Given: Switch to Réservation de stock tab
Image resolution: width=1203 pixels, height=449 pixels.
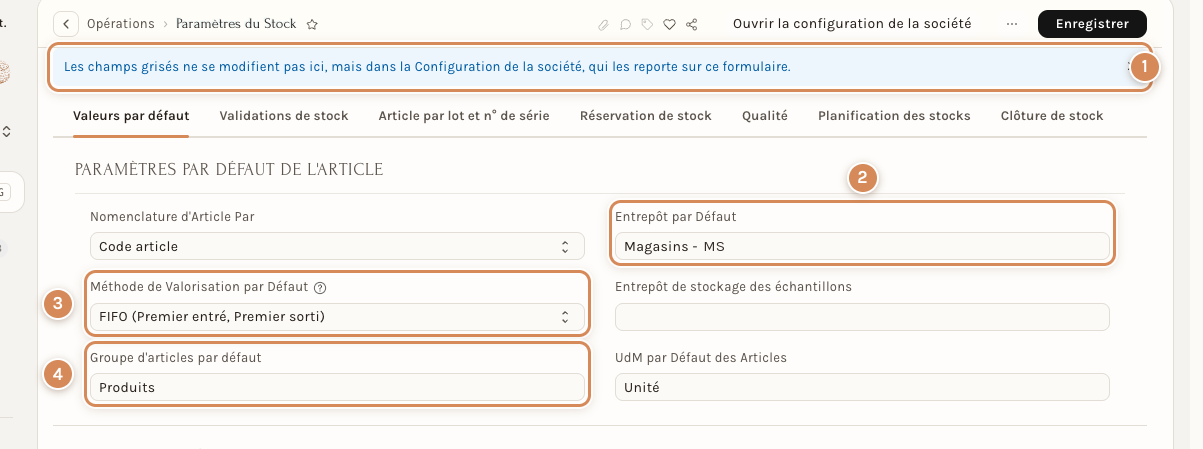Looking at the screenshot, I should (646, 116).
